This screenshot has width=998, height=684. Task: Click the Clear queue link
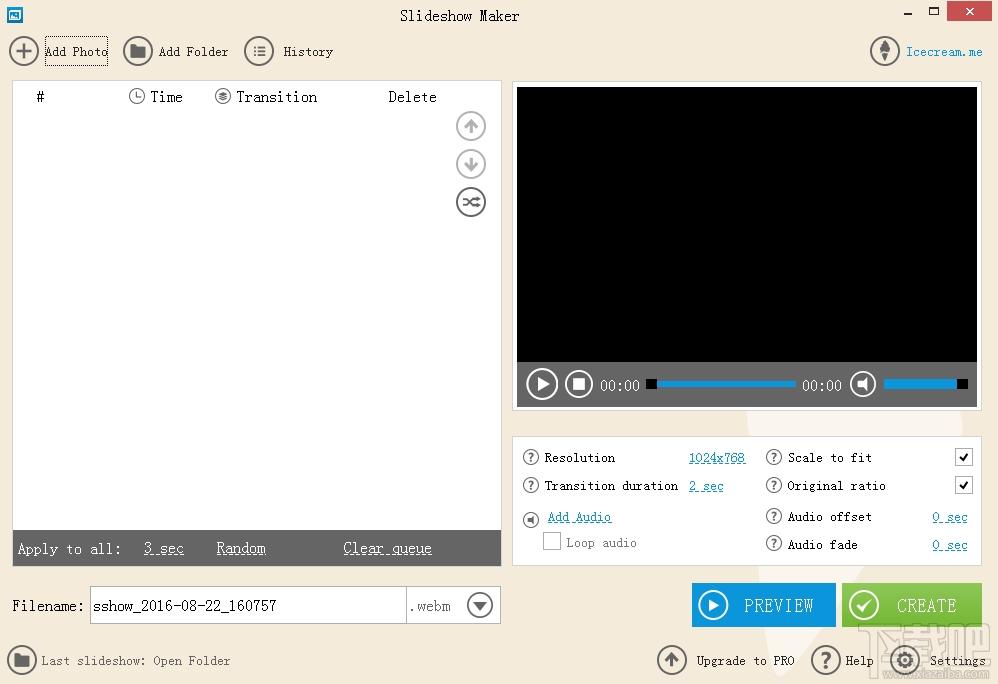(387, 548)
